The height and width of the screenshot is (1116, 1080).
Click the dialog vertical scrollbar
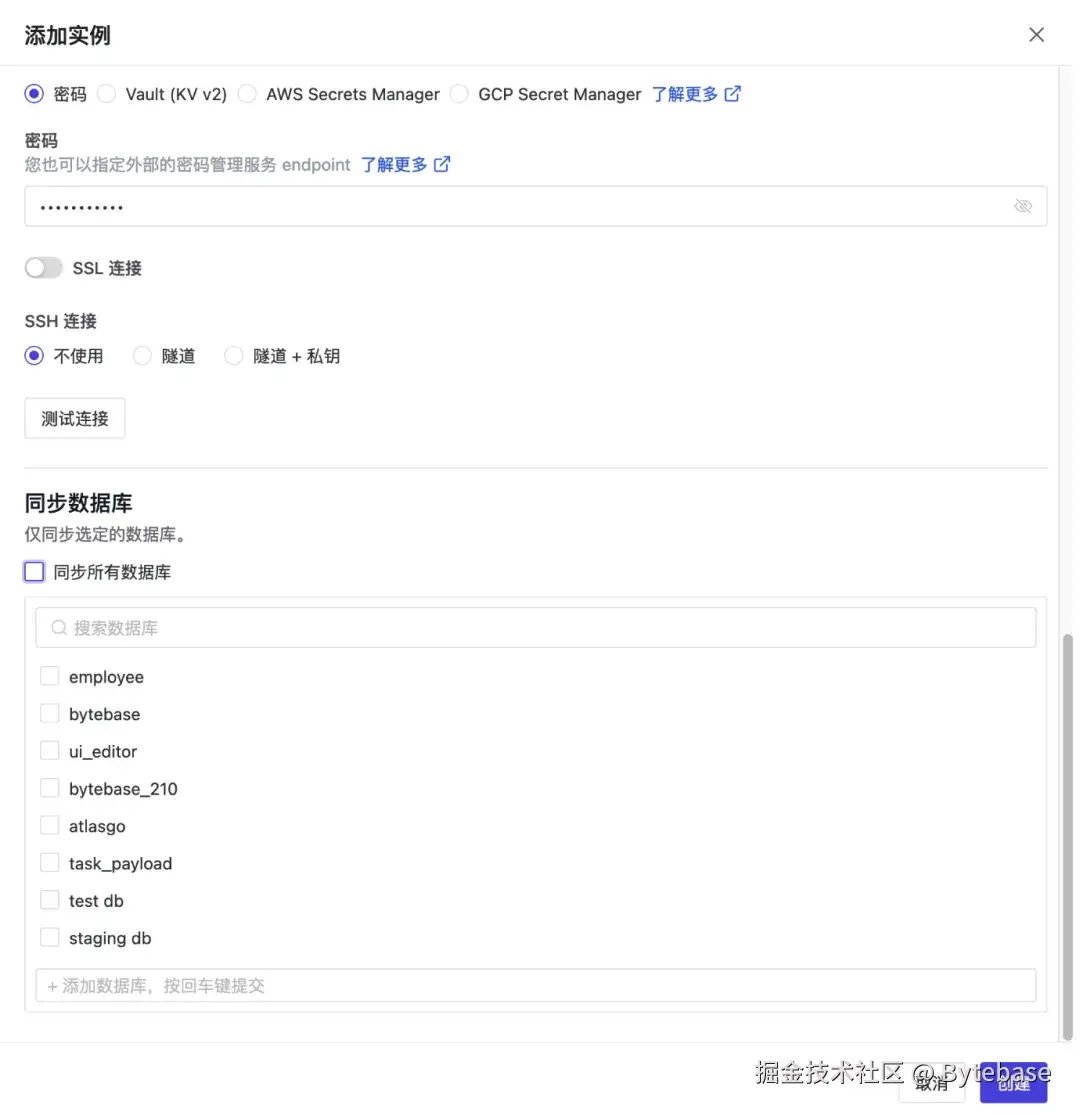coord(1066,837)
